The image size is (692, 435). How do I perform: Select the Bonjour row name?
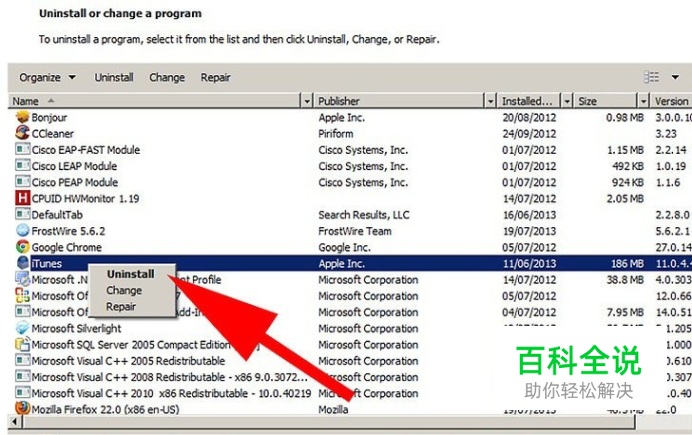(x=49, y=117)
